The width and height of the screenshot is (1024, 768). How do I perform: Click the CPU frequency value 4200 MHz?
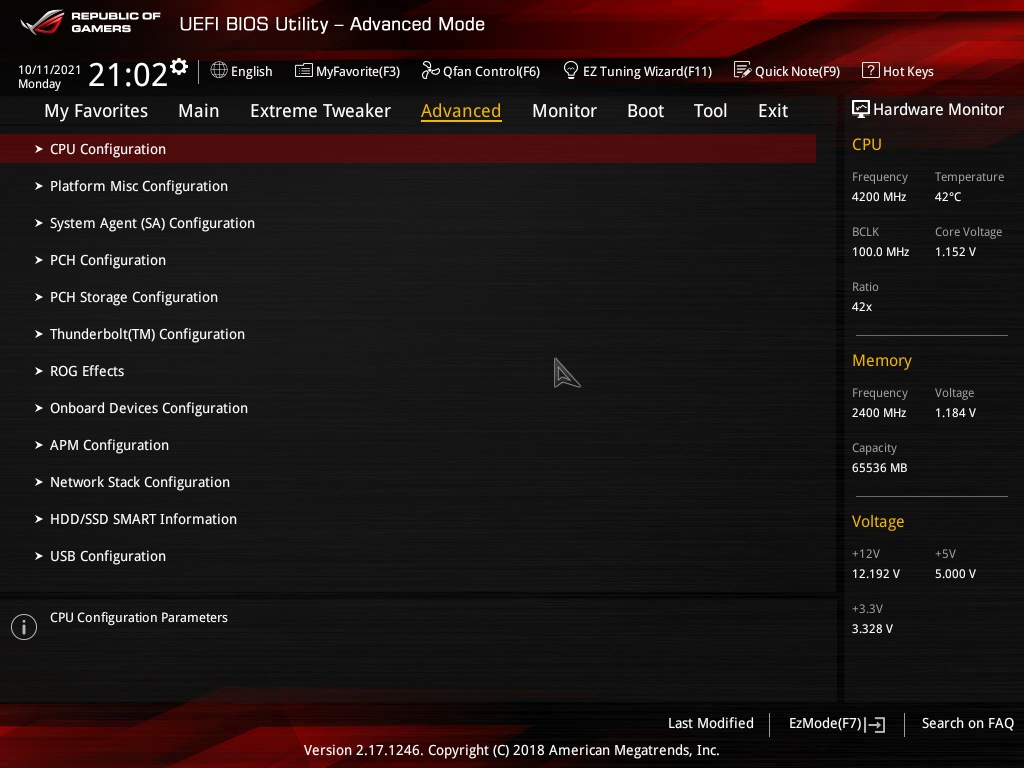pos(879,197)
